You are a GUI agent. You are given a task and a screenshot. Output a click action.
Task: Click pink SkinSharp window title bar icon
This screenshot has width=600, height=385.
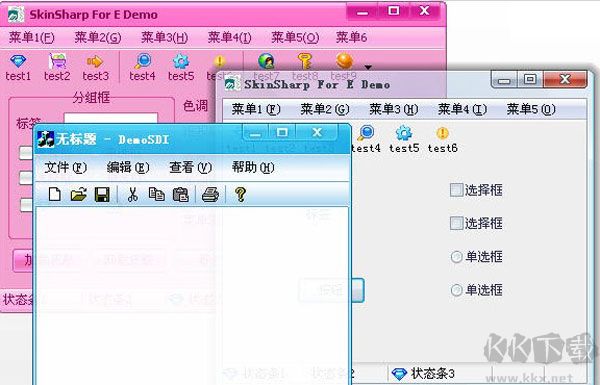[16, 15]
